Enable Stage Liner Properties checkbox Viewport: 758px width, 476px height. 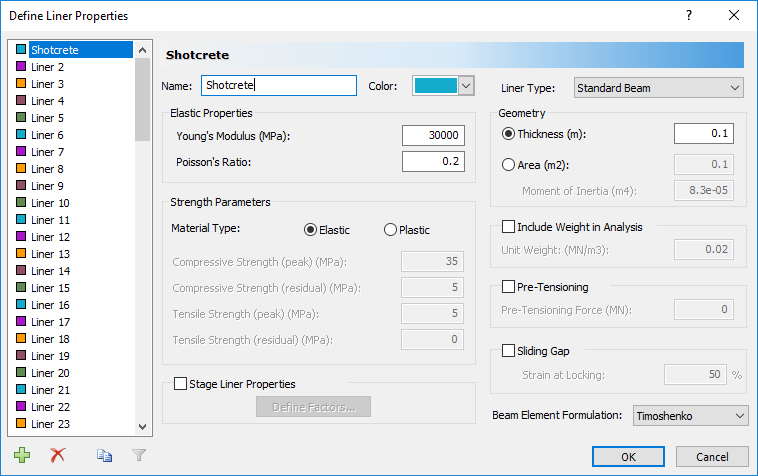[x=180, y=384]
